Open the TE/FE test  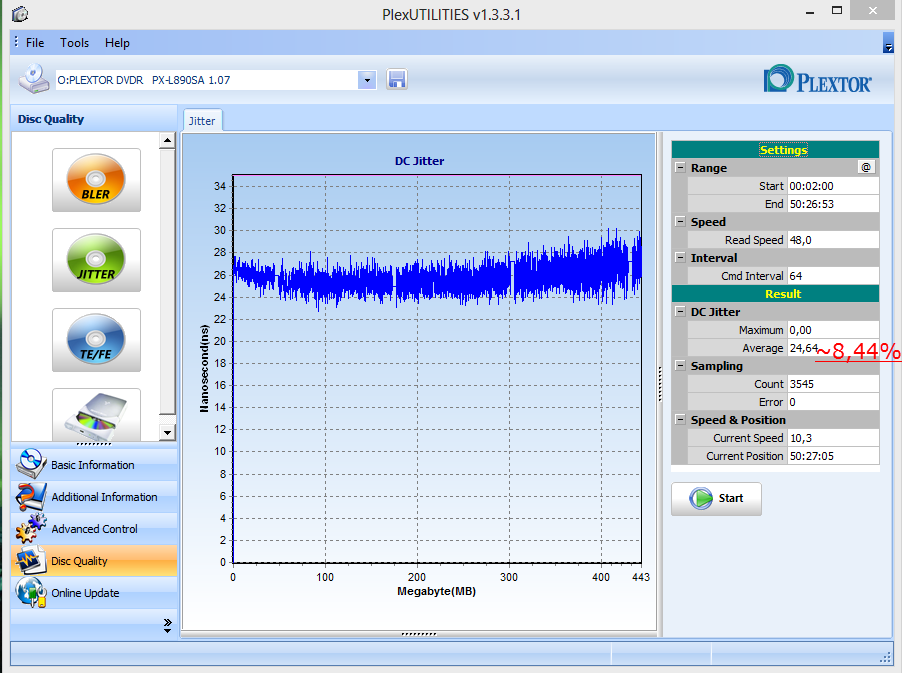(96, 340)
